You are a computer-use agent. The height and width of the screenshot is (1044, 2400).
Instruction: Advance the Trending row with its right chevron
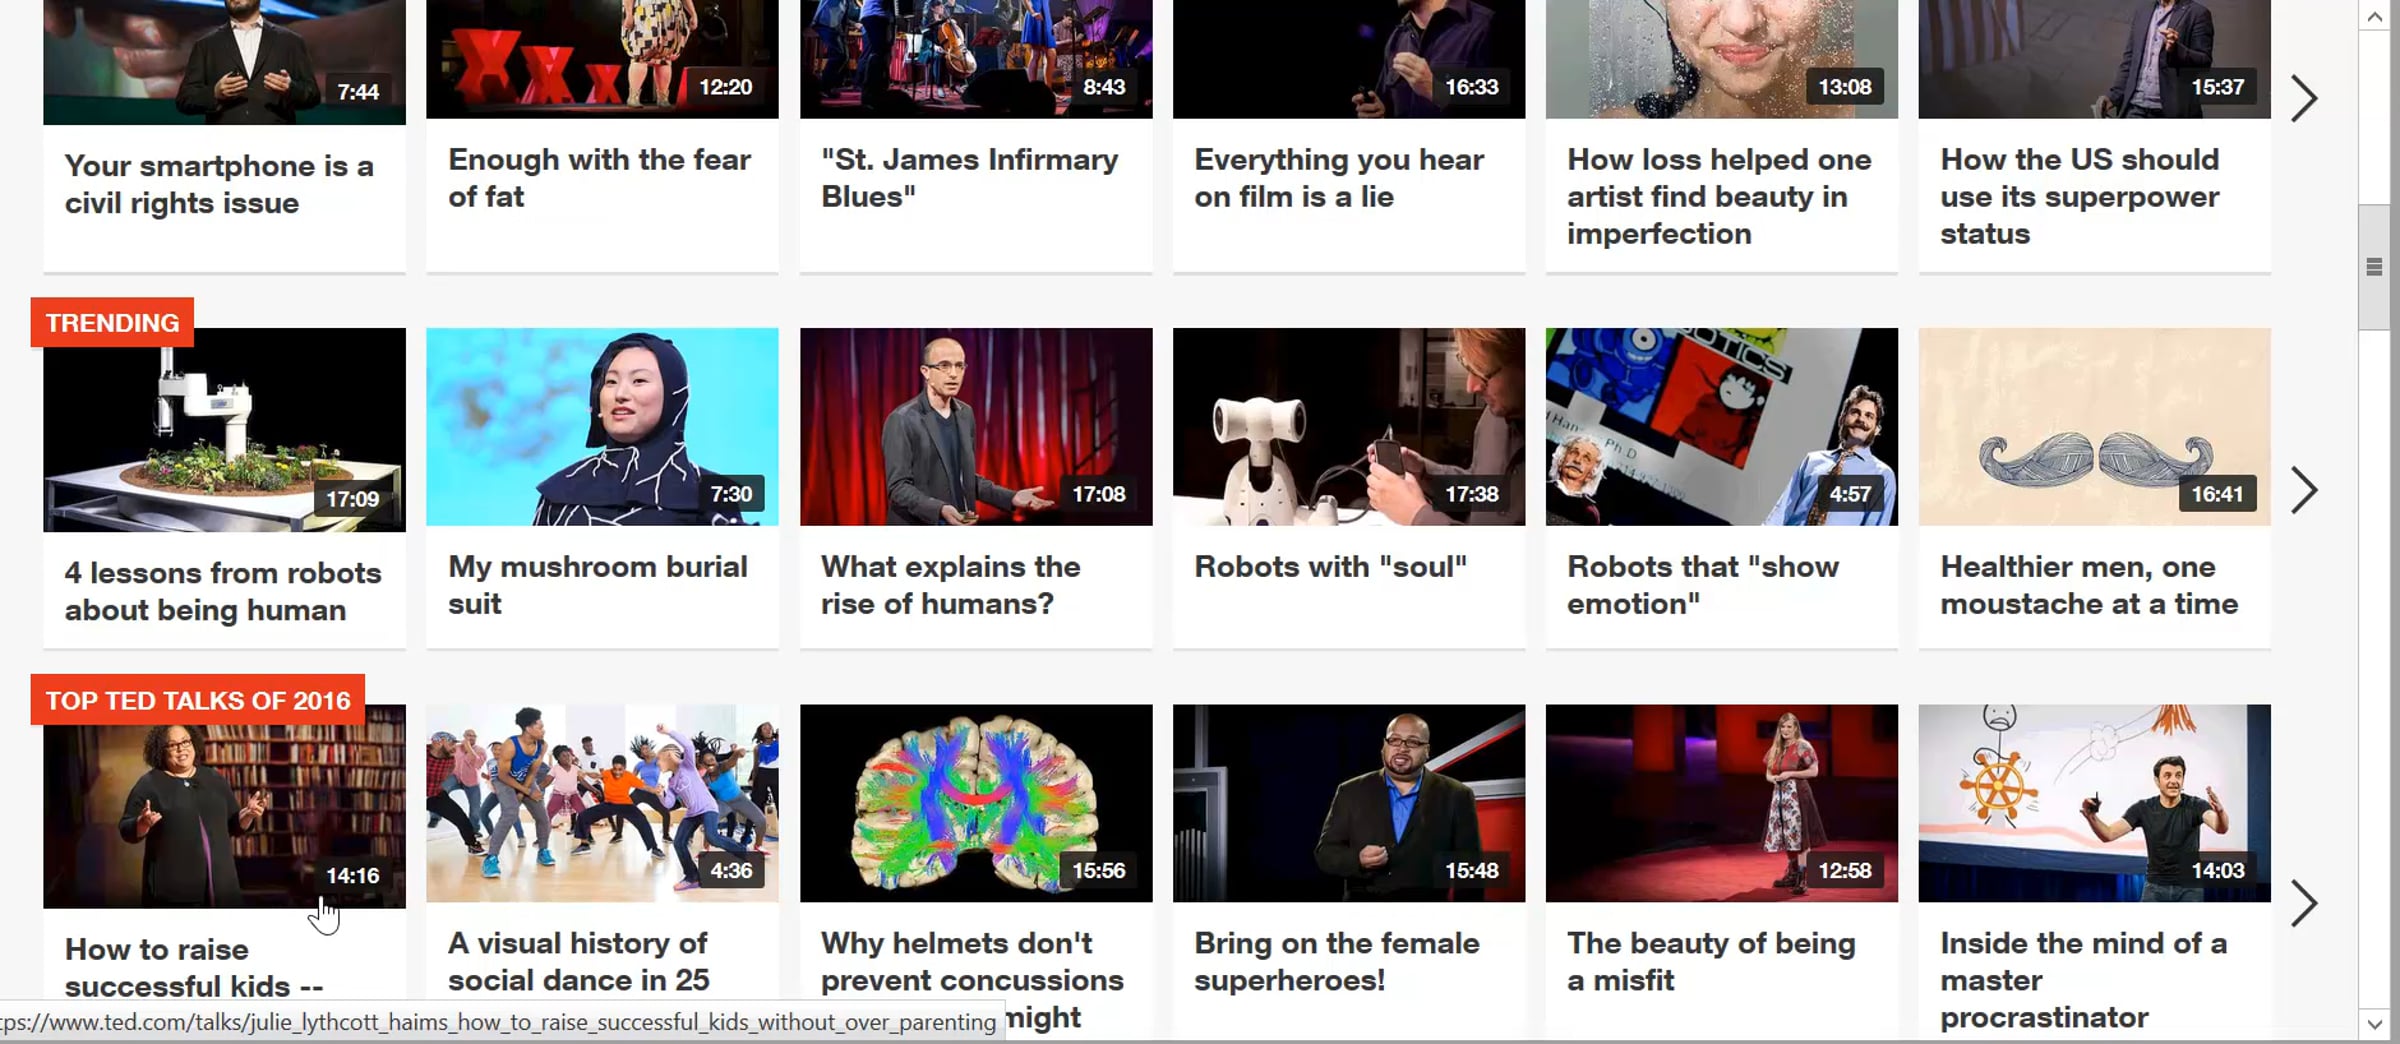point(2304,490)
